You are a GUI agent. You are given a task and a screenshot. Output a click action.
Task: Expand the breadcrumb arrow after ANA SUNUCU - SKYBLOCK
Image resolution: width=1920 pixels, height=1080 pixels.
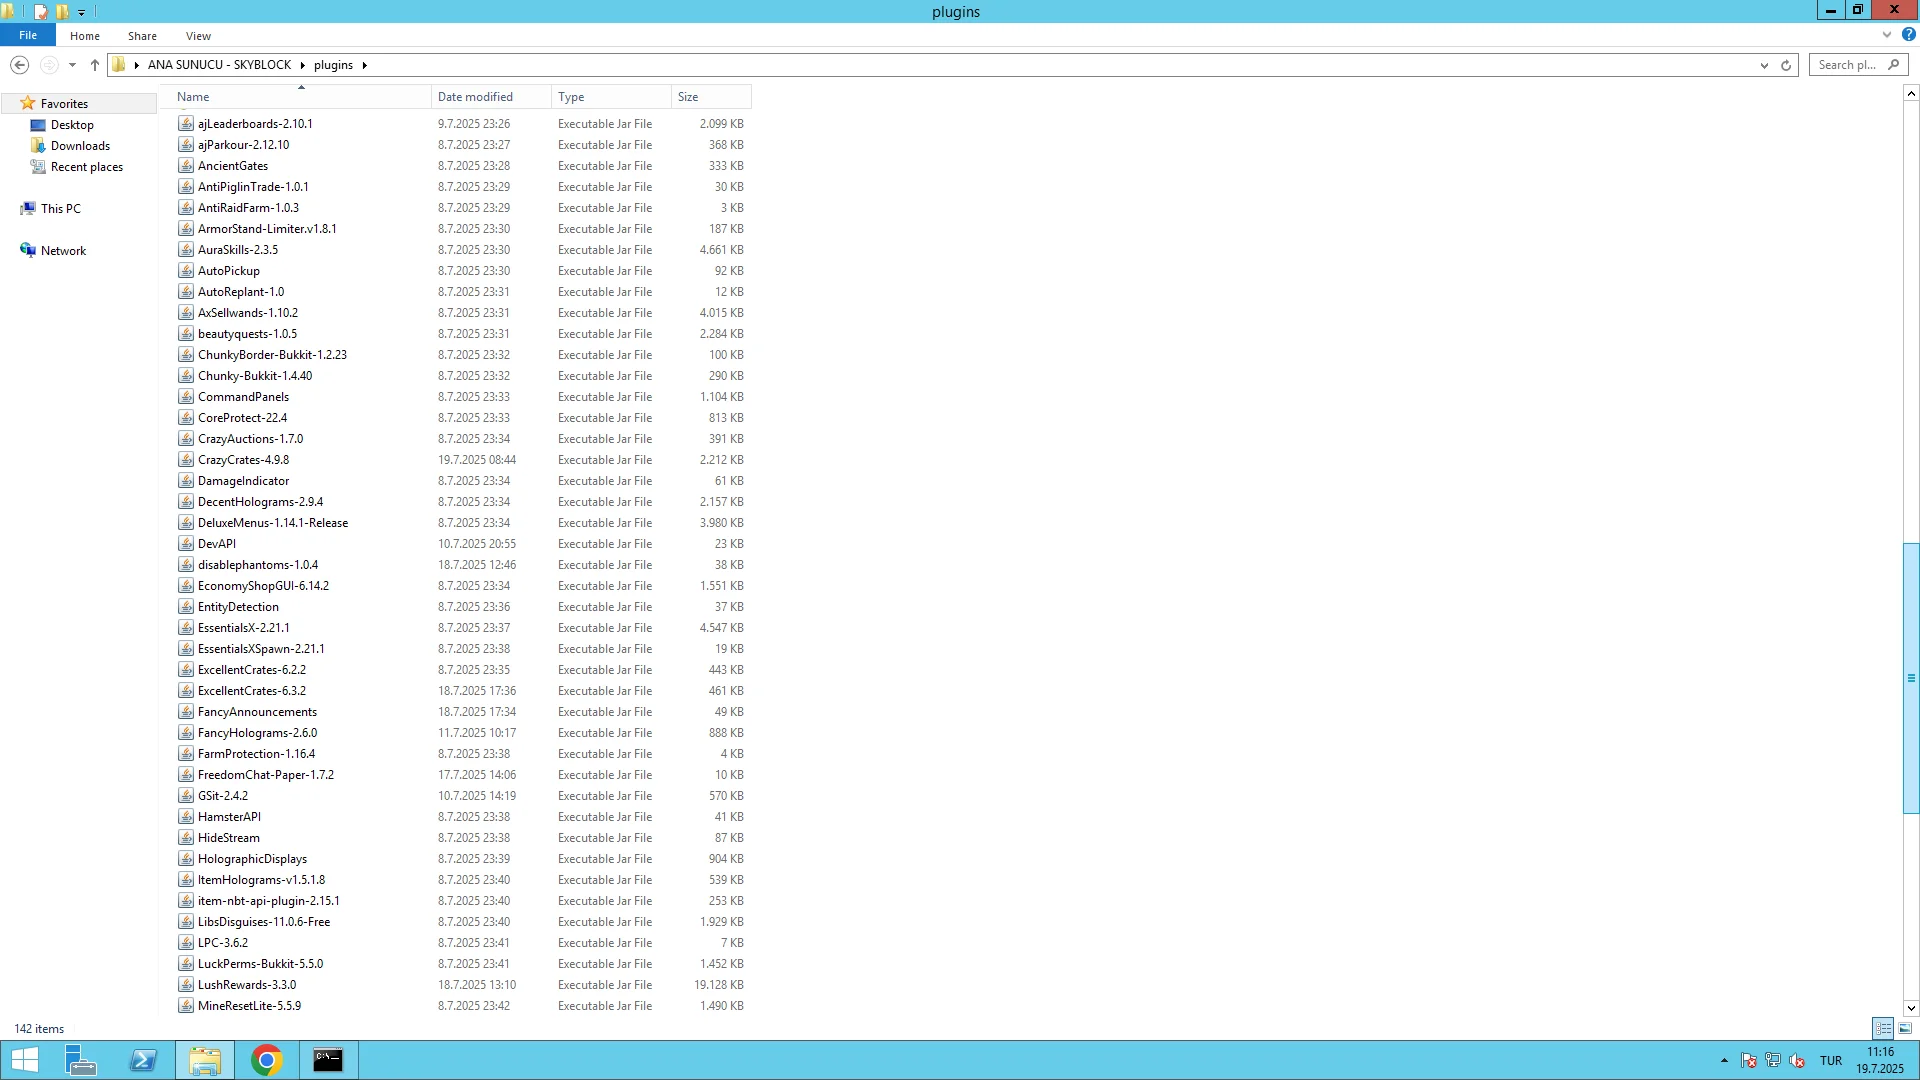click(x=302, y=65)
